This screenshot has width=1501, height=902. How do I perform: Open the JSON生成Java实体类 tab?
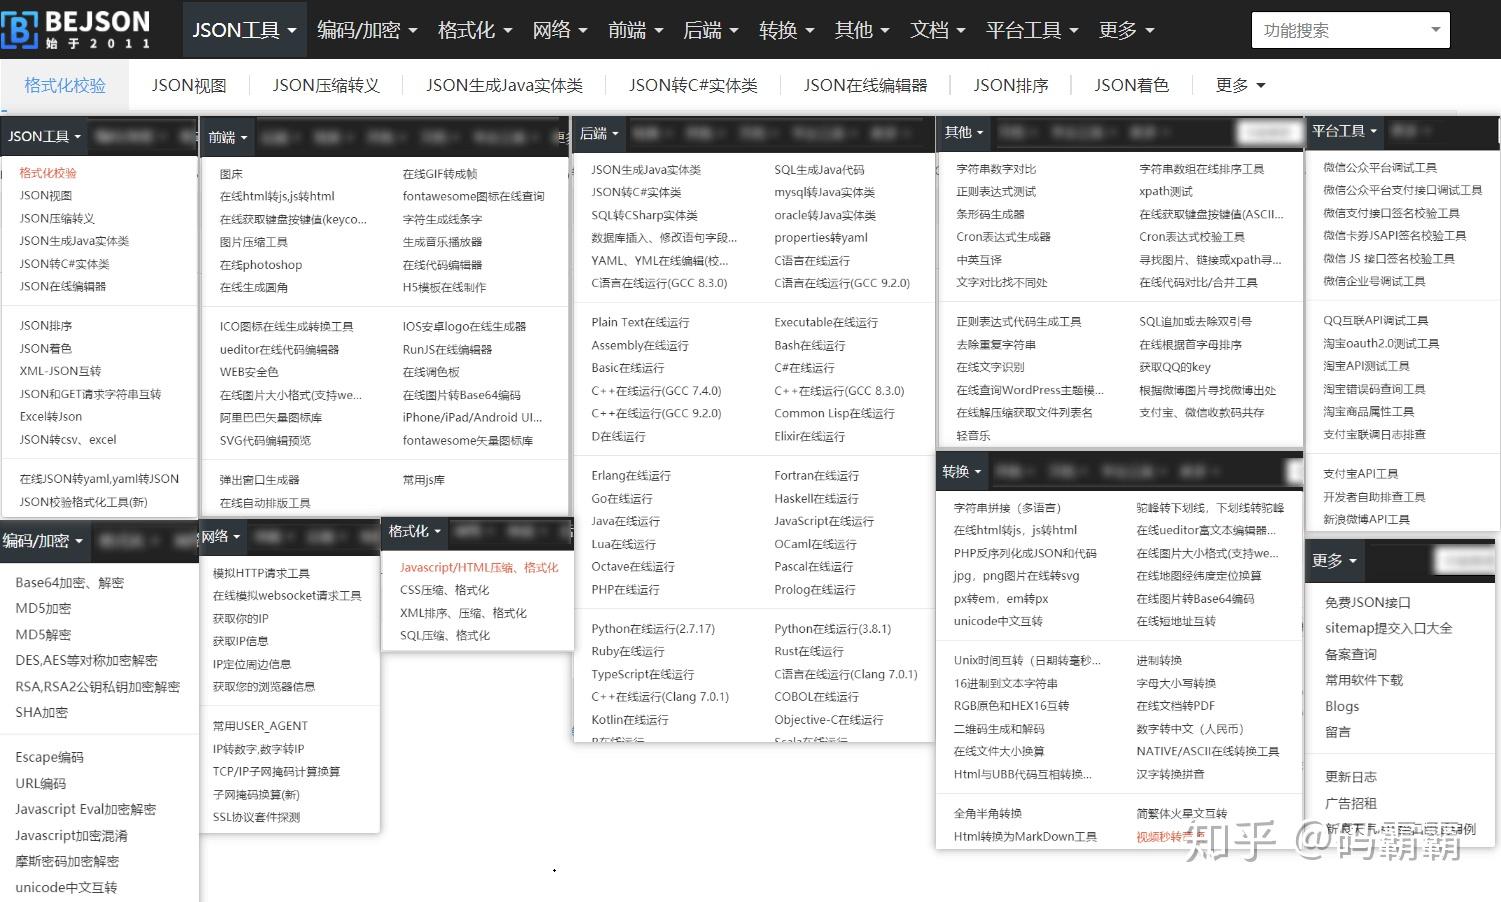point(504,86)
